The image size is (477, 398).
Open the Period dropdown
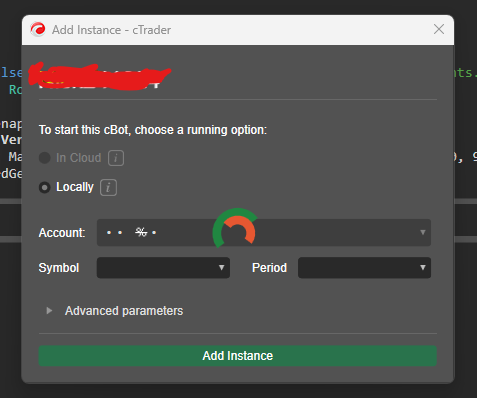coord(364,268)
